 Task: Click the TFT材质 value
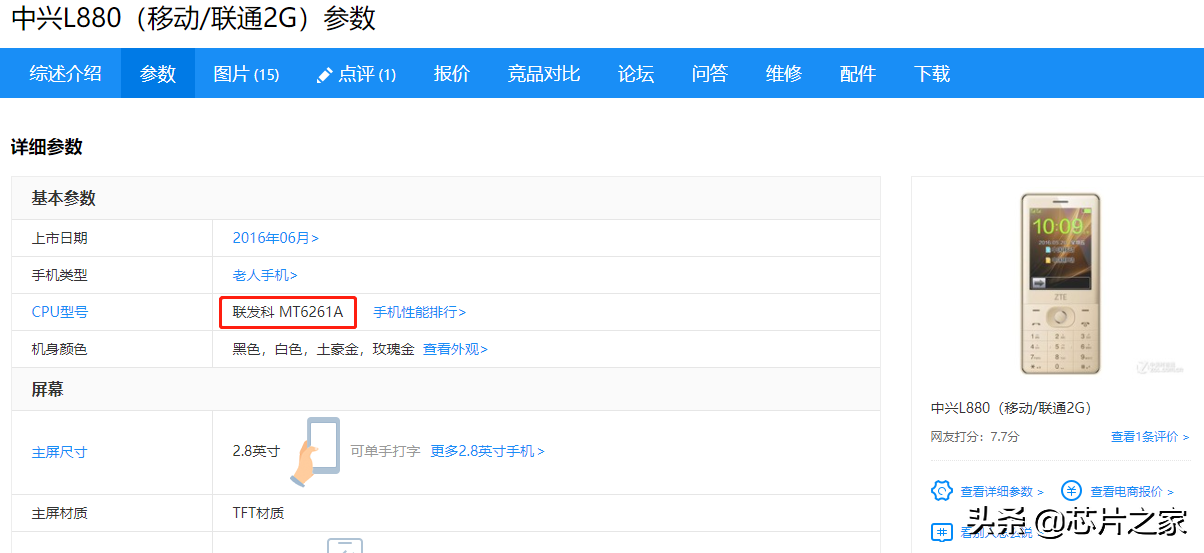click(x=258, y=513)
